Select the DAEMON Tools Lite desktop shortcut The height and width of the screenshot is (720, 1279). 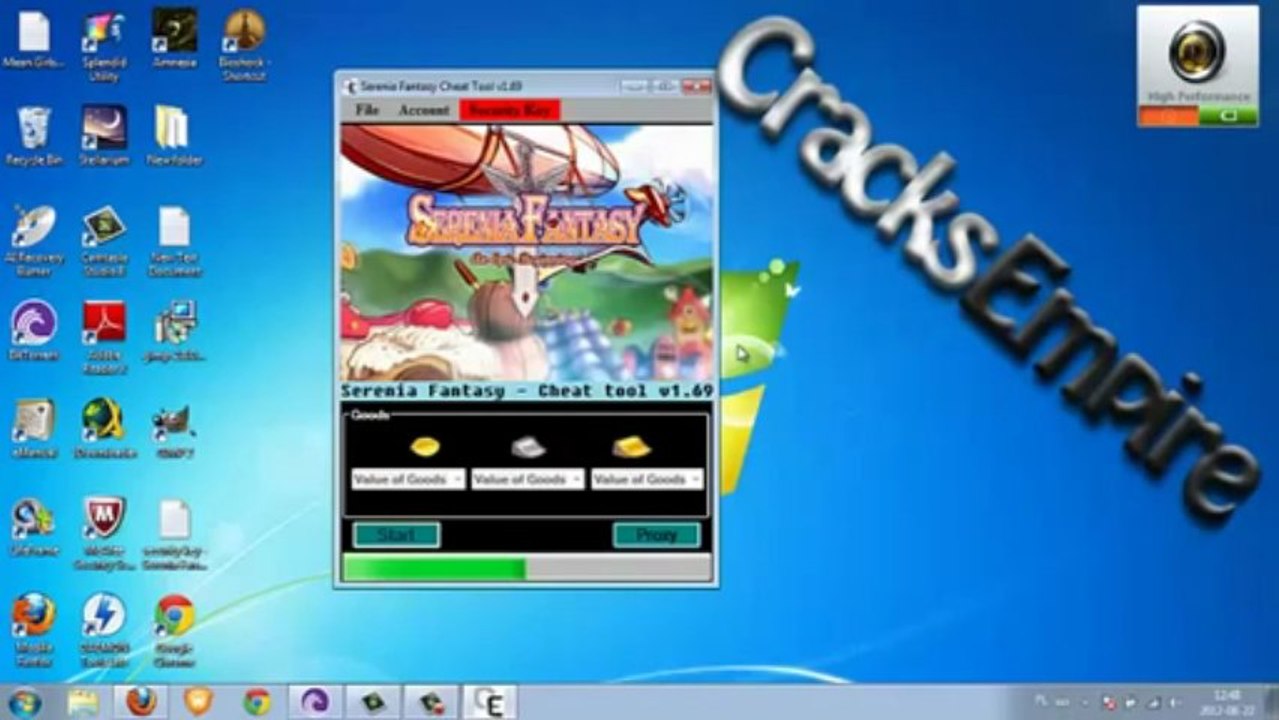[x=104, y=631]
